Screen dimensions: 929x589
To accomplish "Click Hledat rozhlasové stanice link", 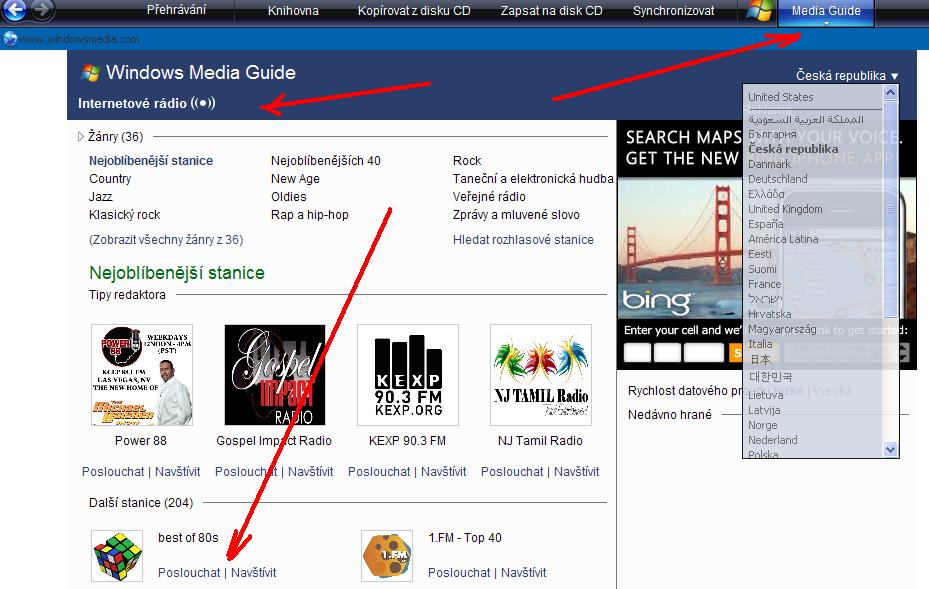I will tap(523, 239).
